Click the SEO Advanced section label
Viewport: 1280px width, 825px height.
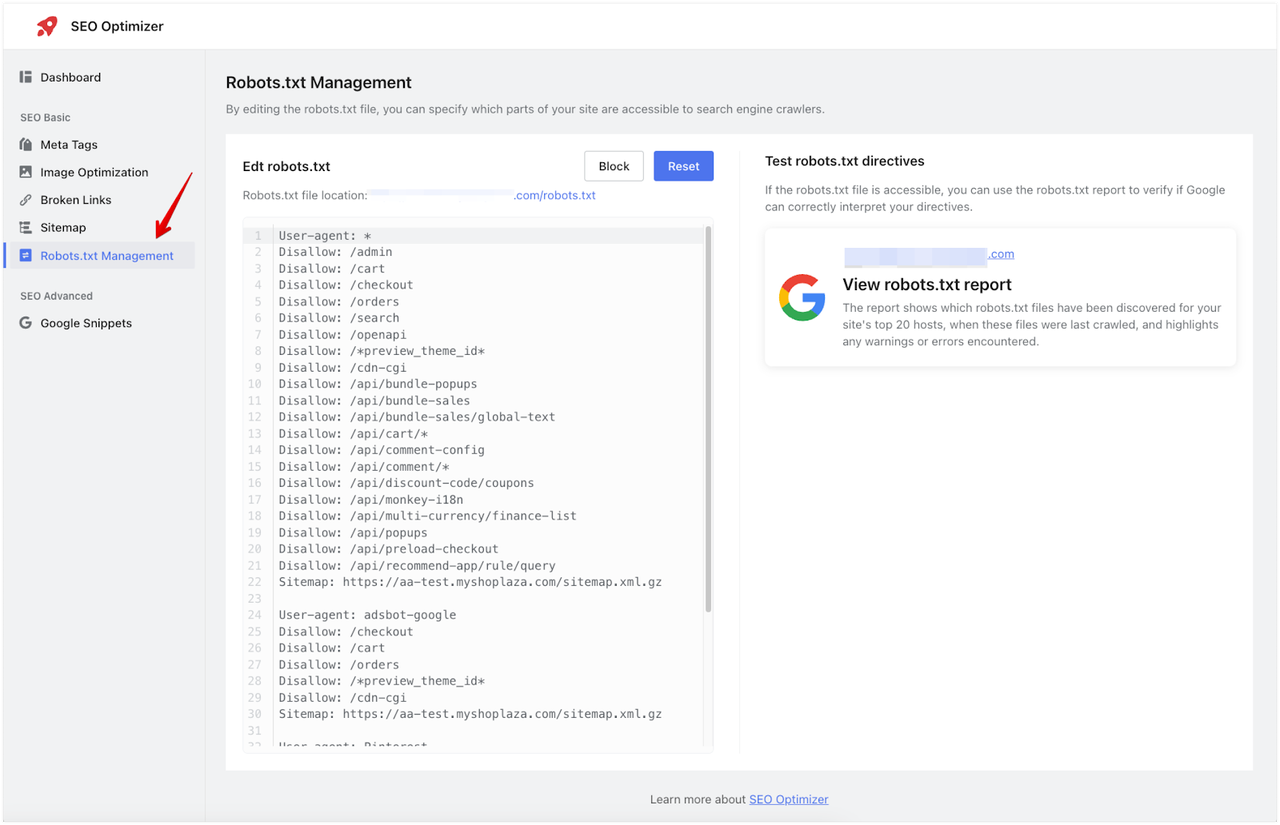(56, 296)
